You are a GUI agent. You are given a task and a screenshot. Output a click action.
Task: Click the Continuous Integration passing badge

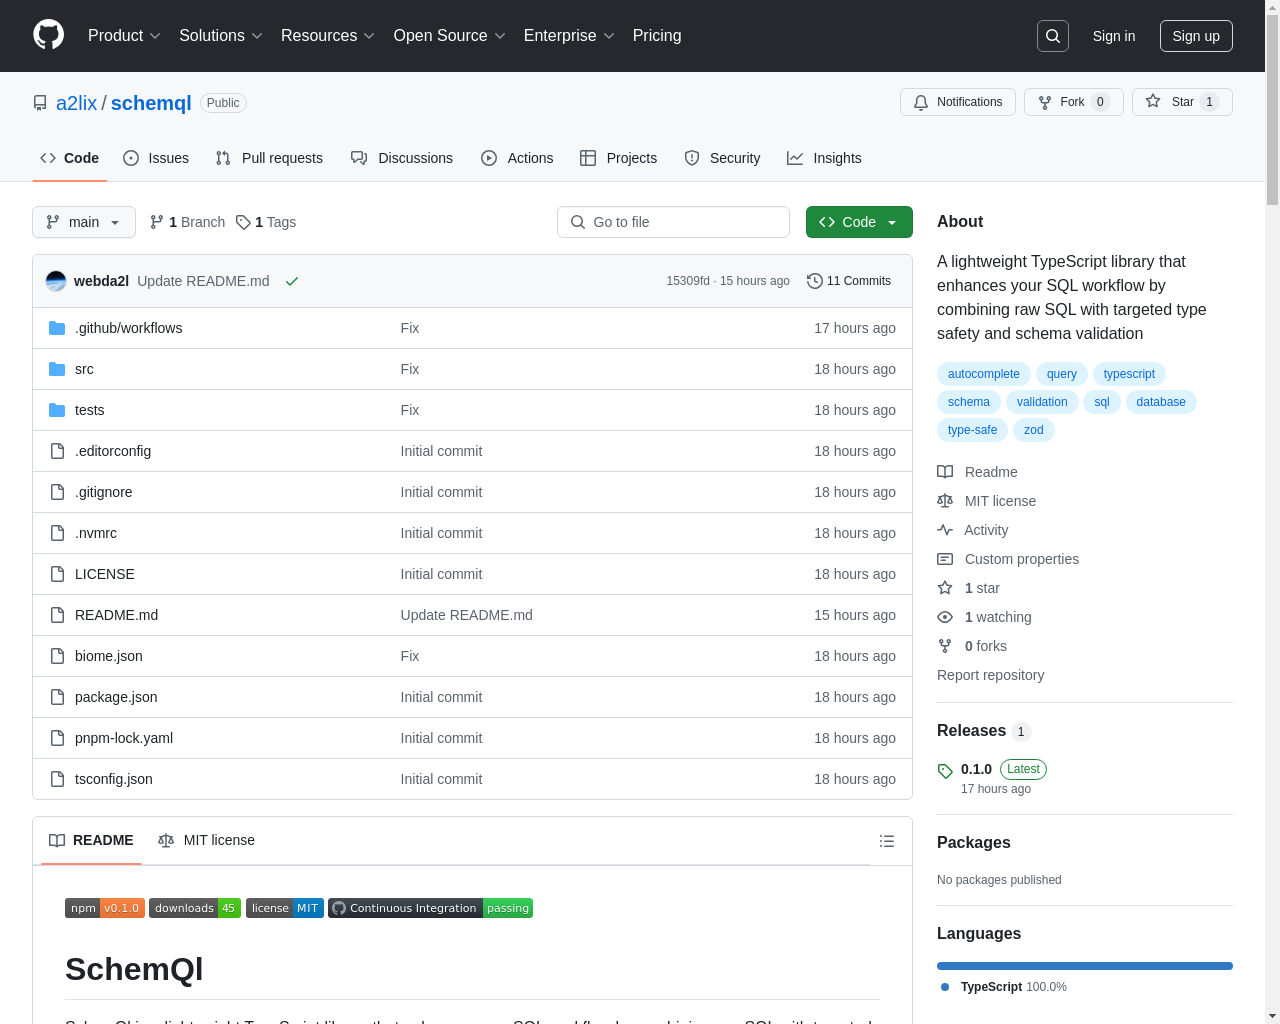click(x=430, y=908)
